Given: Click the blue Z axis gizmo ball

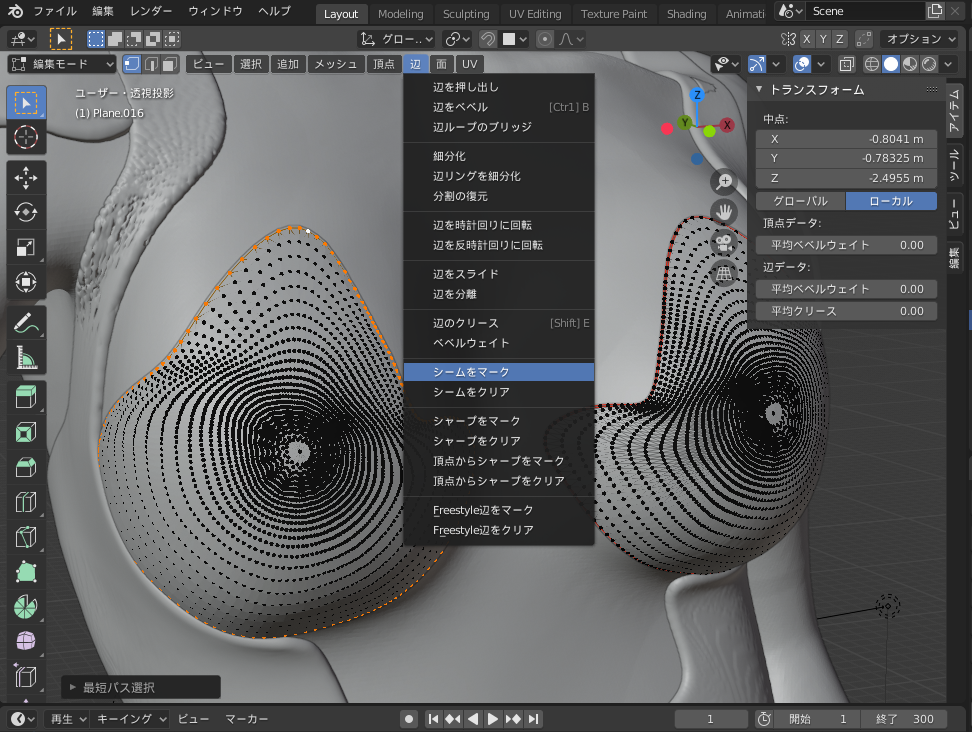Looking at the screenshot, I should 697,95.
